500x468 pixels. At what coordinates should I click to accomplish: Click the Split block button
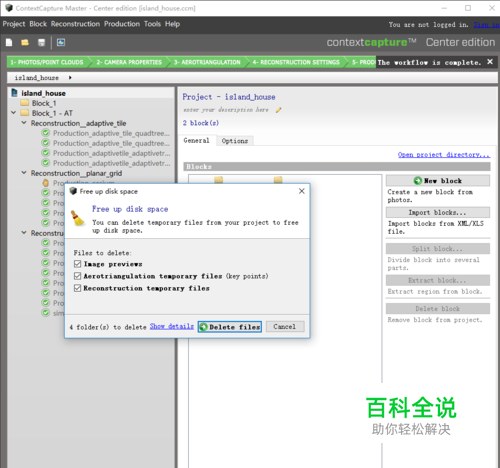[x=438, y=249]
